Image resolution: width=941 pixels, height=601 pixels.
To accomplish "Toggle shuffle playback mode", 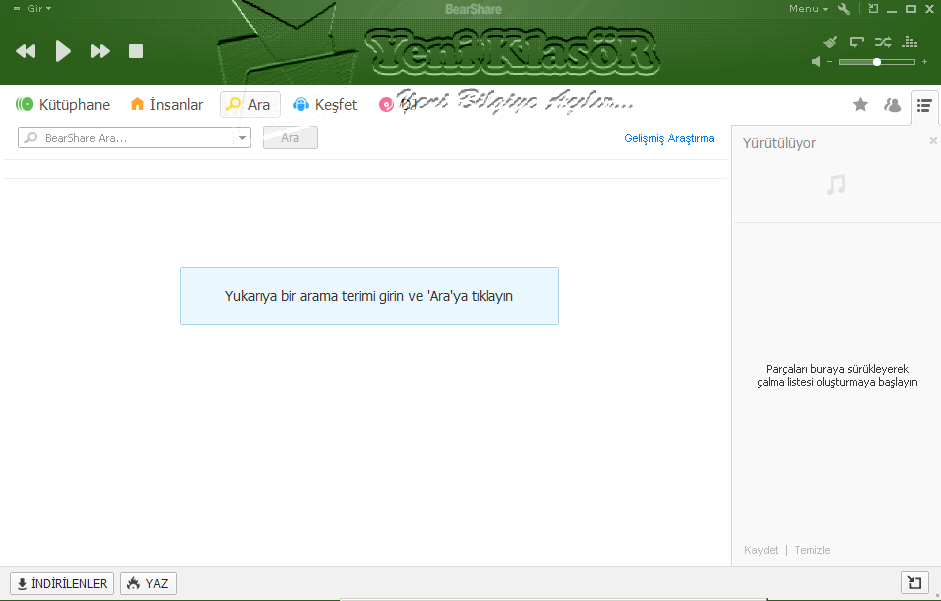I will coord(883,42).
